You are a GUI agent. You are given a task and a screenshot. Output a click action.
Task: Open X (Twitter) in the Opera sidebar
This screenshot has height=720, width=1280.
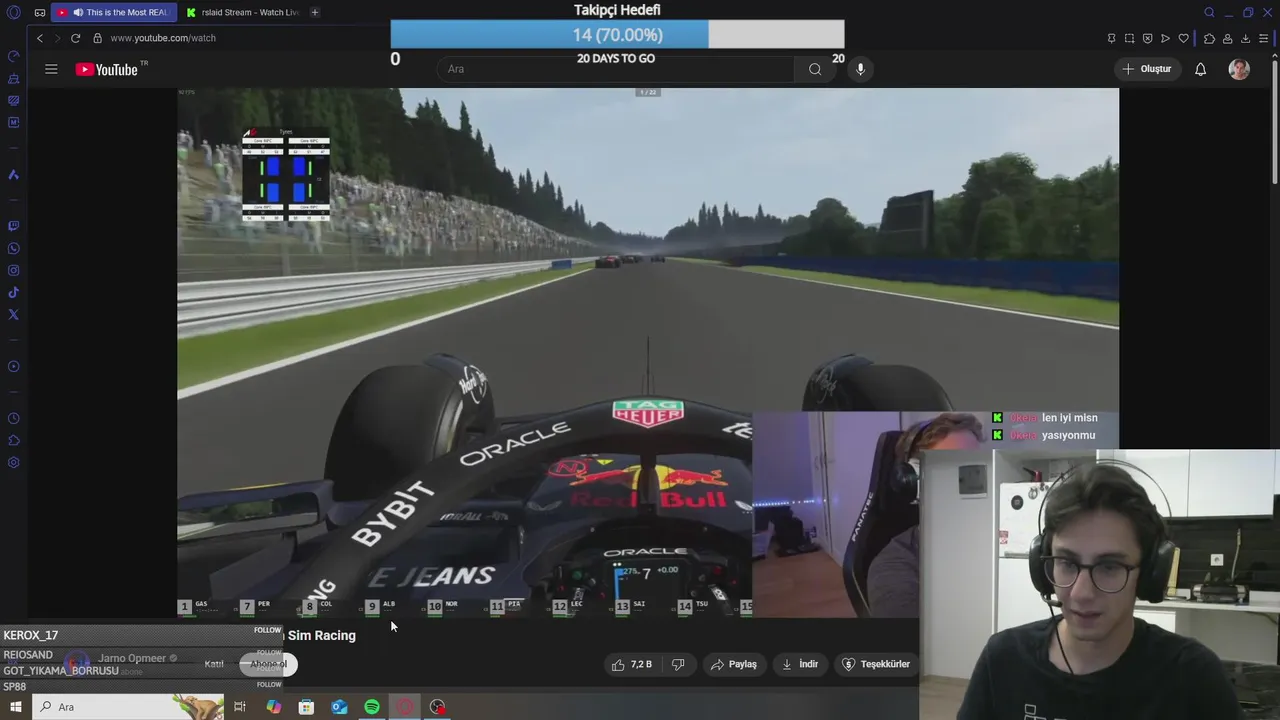click(14, 315)
